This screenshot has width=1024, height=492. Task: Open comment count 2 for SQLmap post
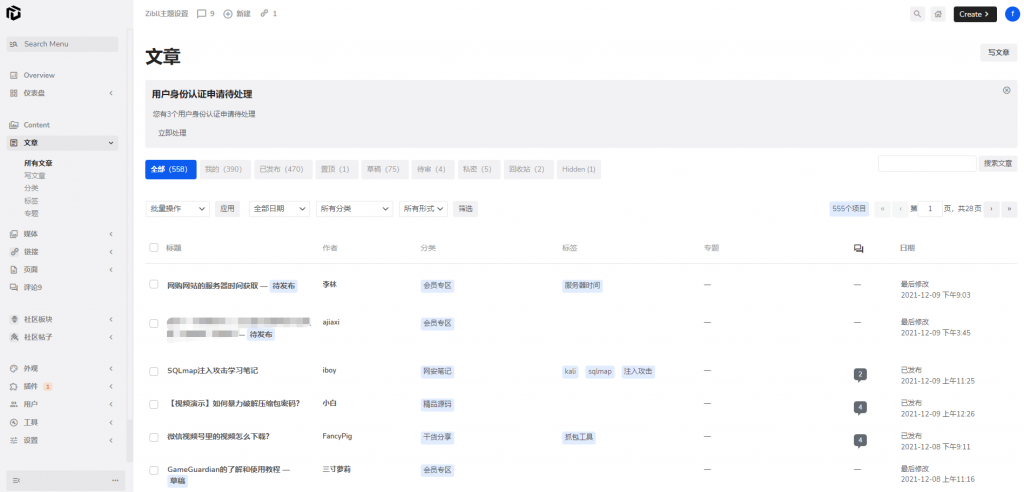(x=861, y=375)
